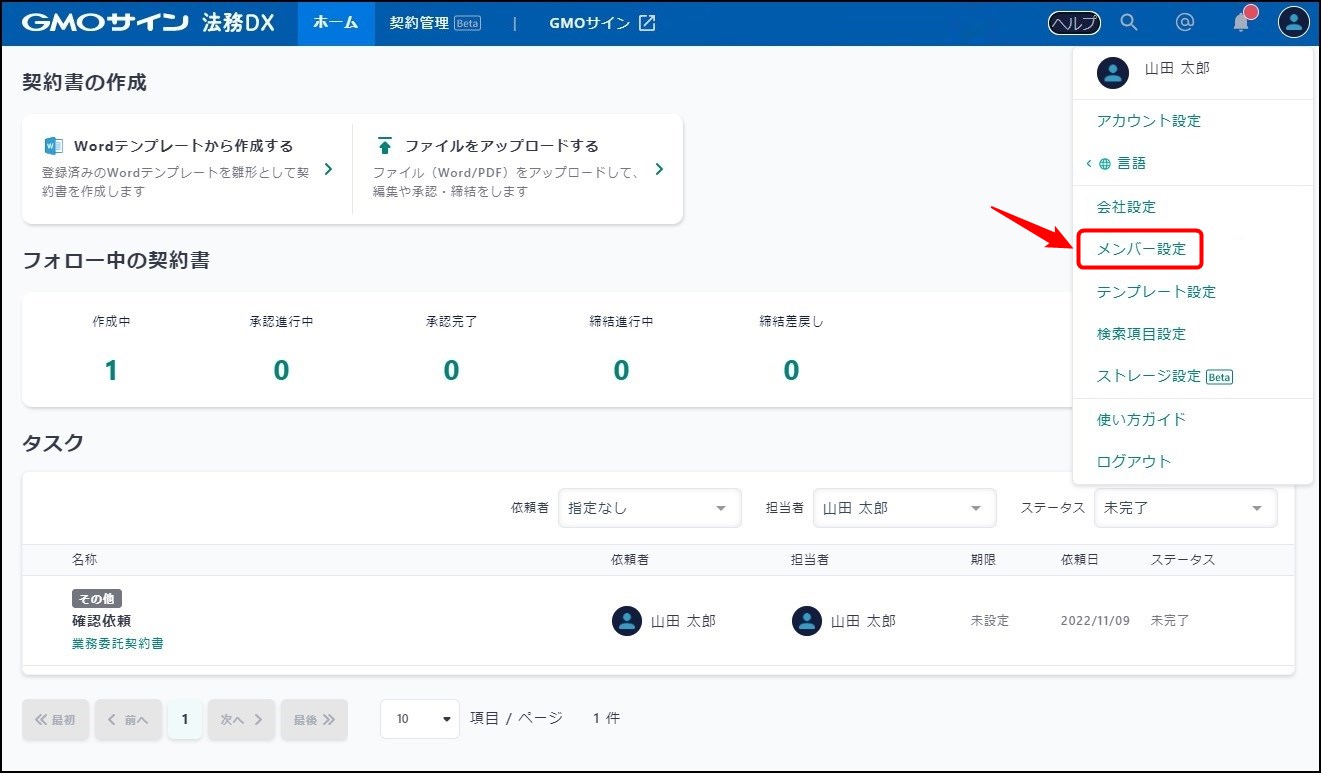The width and height of the screenshot is (1321, 773).
Task: Open the ステータス filter dropdown
Action: point(1185,508)
